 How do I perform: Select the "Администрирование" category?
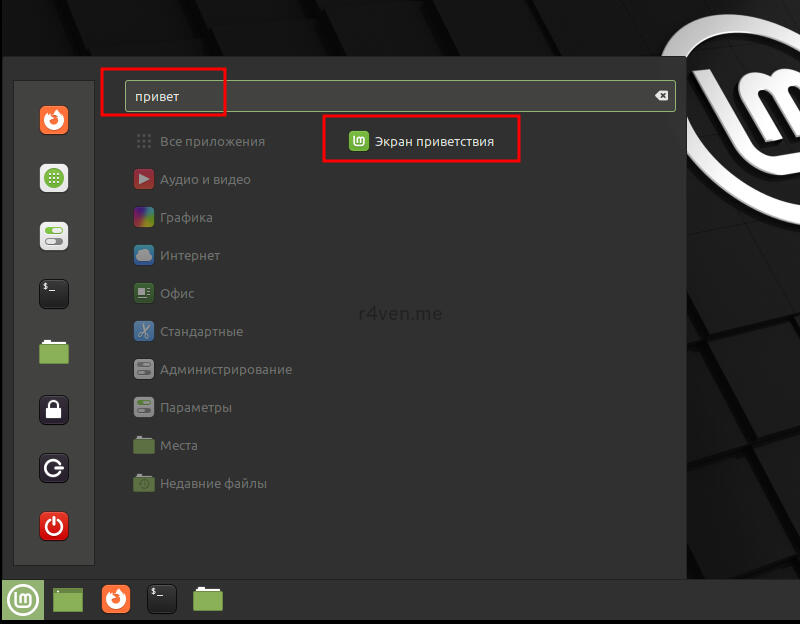click(x=225, y=370)
